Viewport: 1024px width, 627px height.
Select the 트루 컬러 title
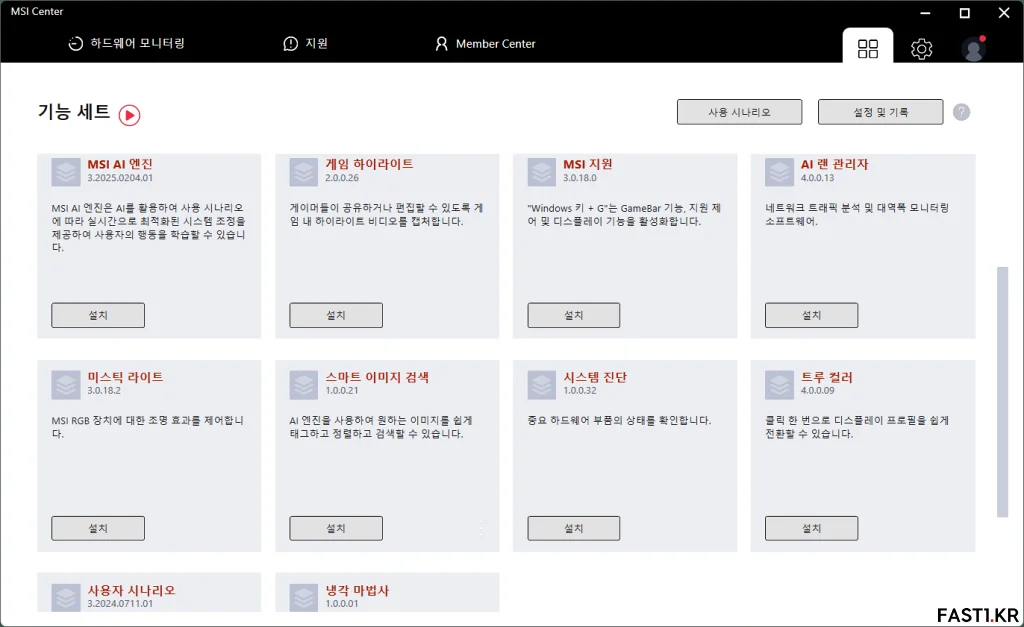[827, 378]
